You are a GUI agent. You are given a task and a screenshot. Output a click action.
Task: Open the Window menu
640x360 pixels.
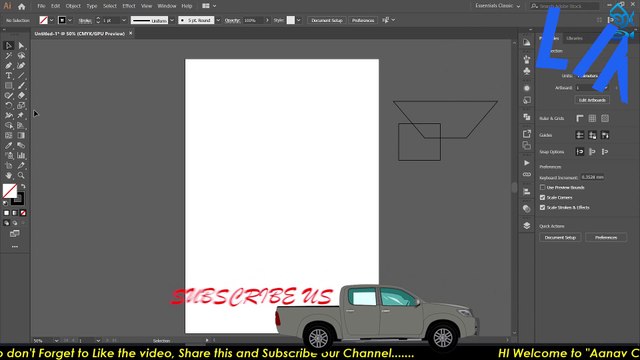[167, 6]
